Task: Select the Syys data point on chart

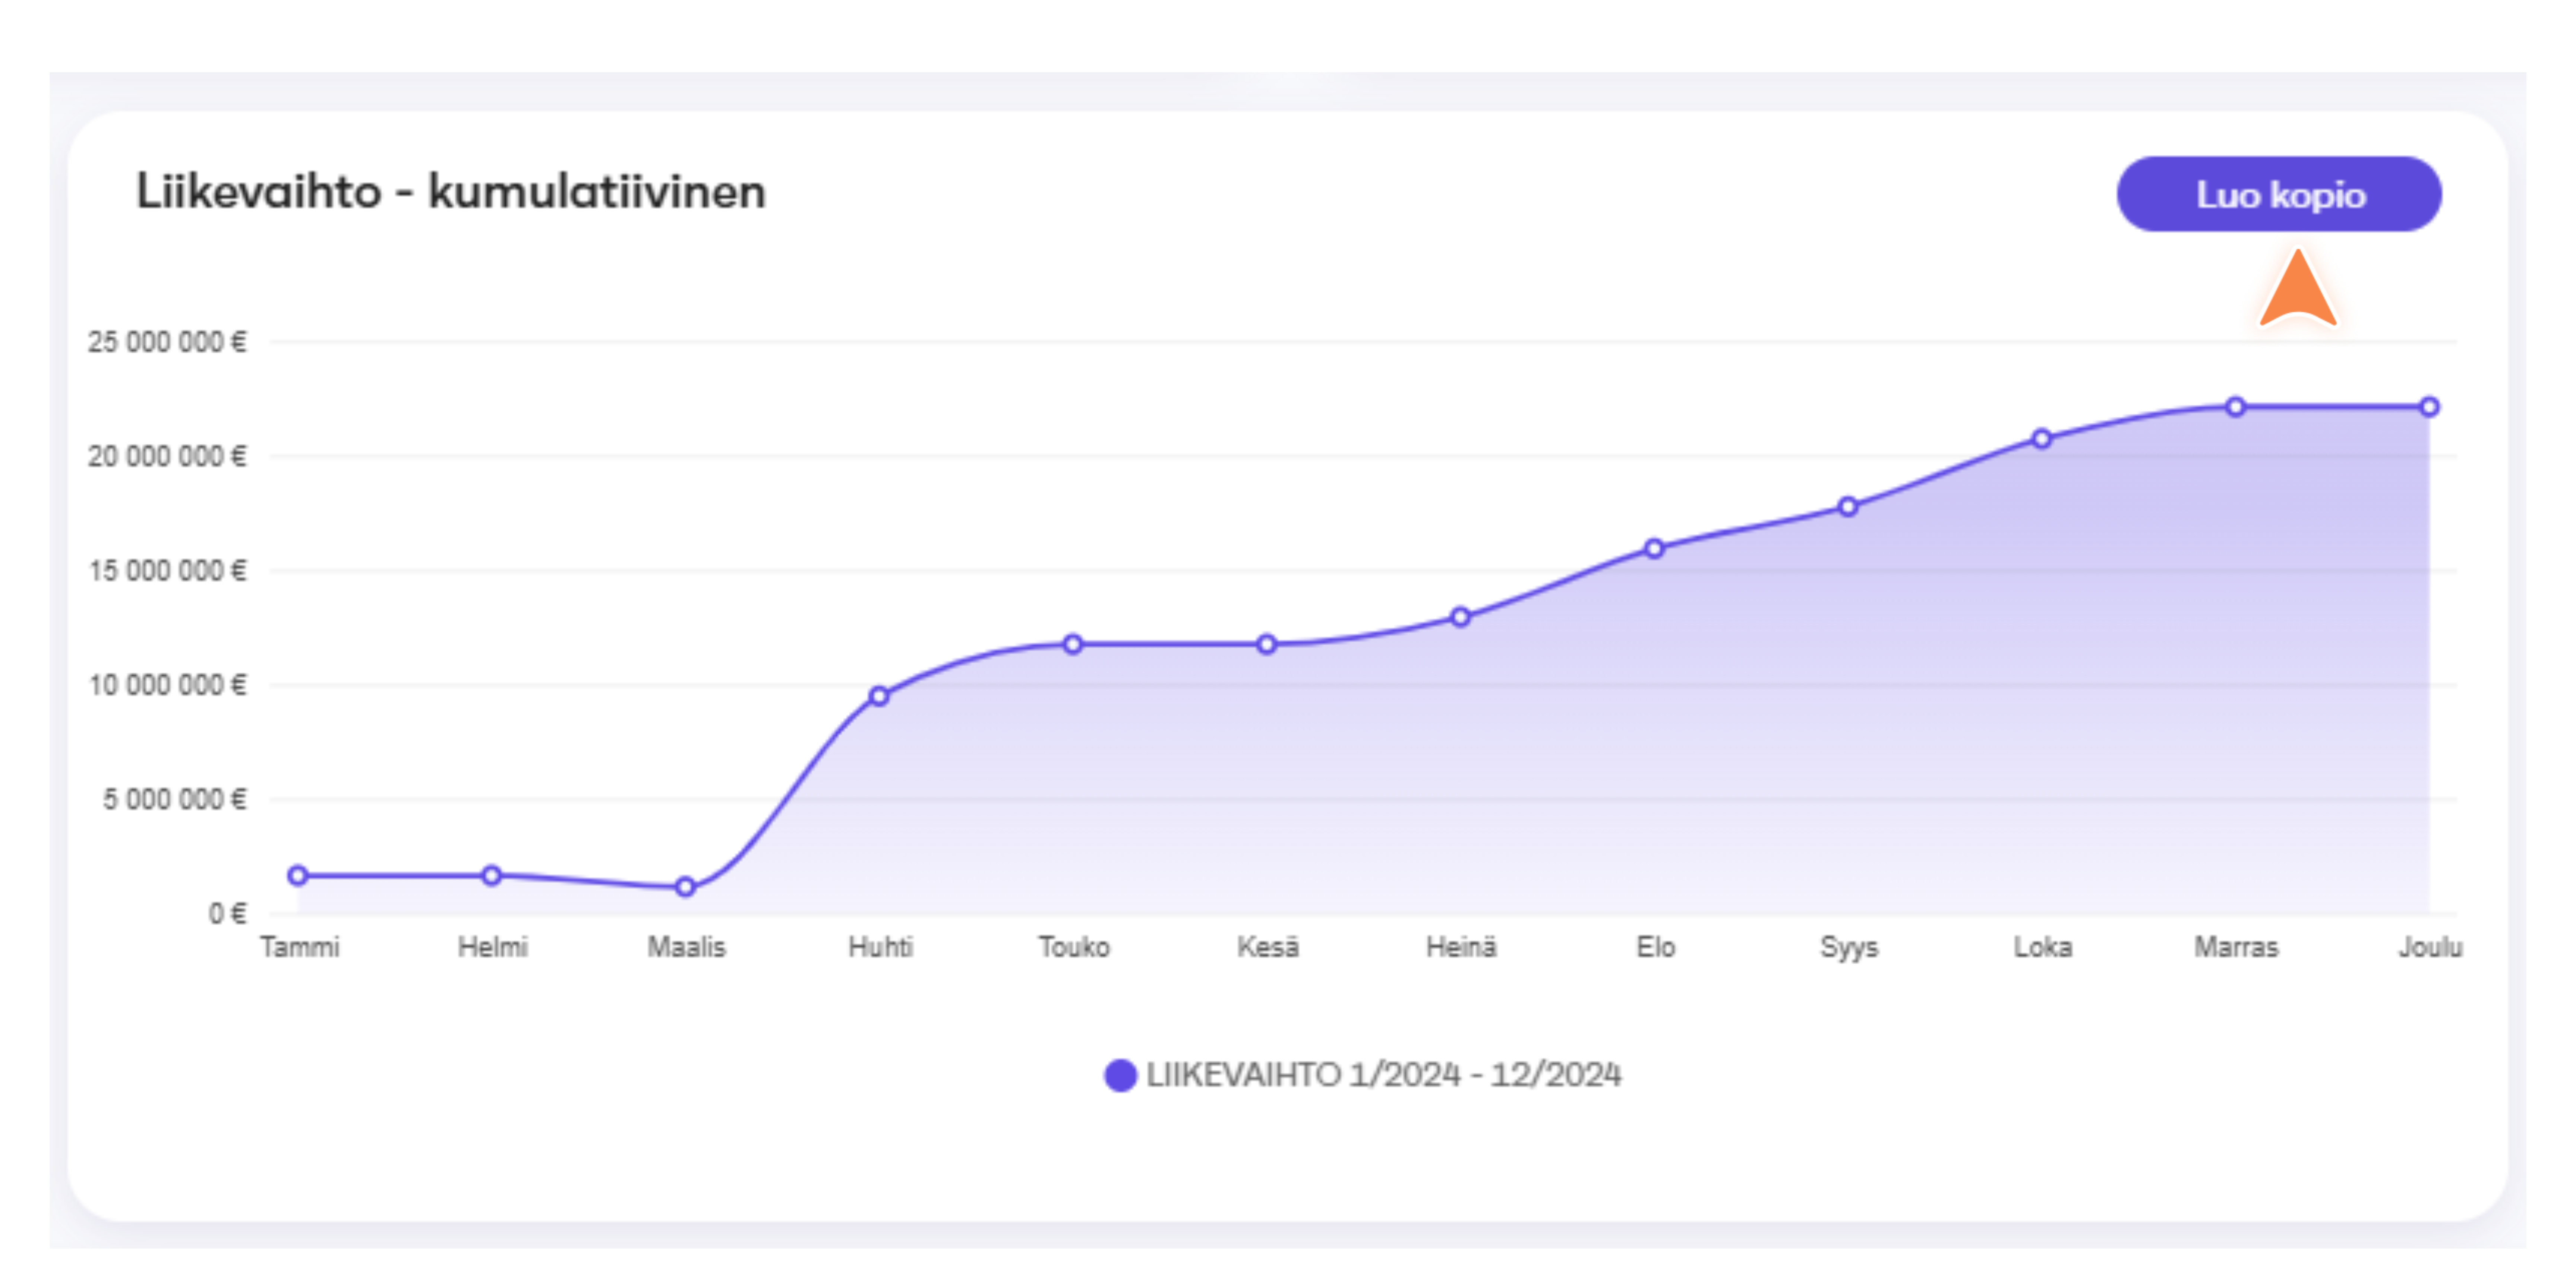Action: tap(1849, 507)
